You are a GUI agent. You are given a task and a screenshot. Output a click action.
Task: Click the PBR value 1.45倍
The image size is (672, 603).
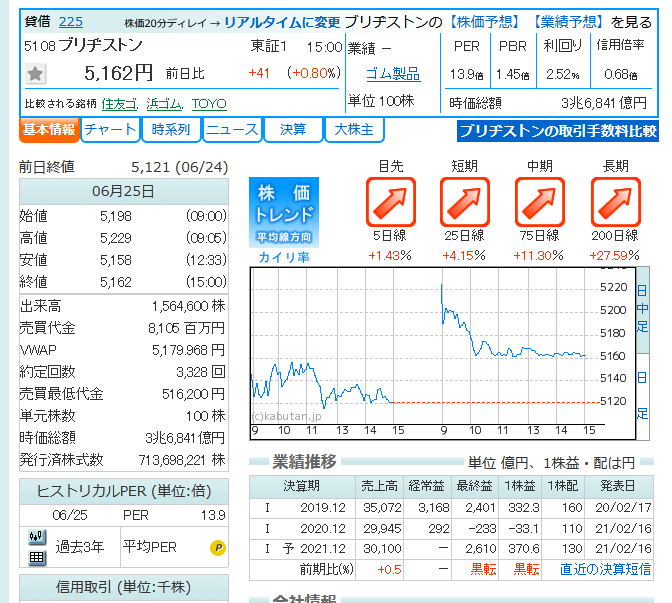point(512,75)
